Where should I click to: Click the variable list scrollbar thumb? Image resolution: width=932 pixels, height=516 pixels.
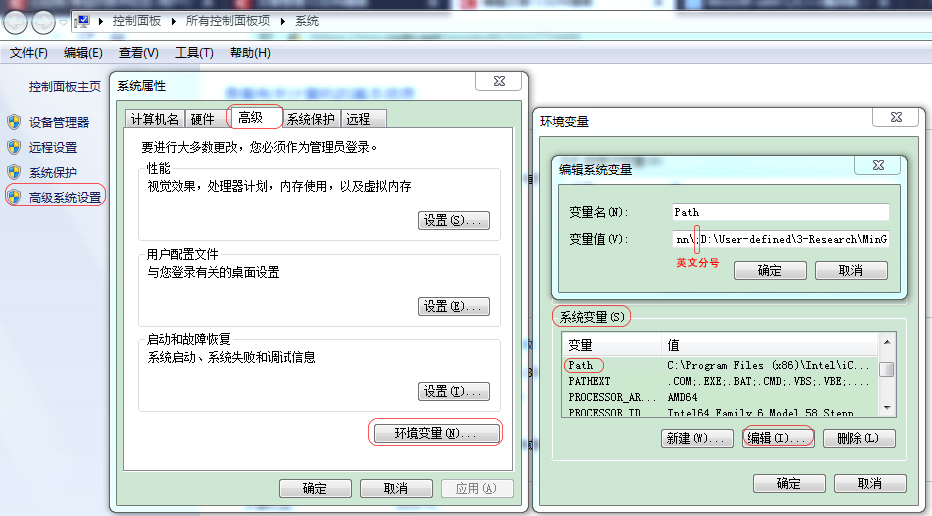(887, 369)
